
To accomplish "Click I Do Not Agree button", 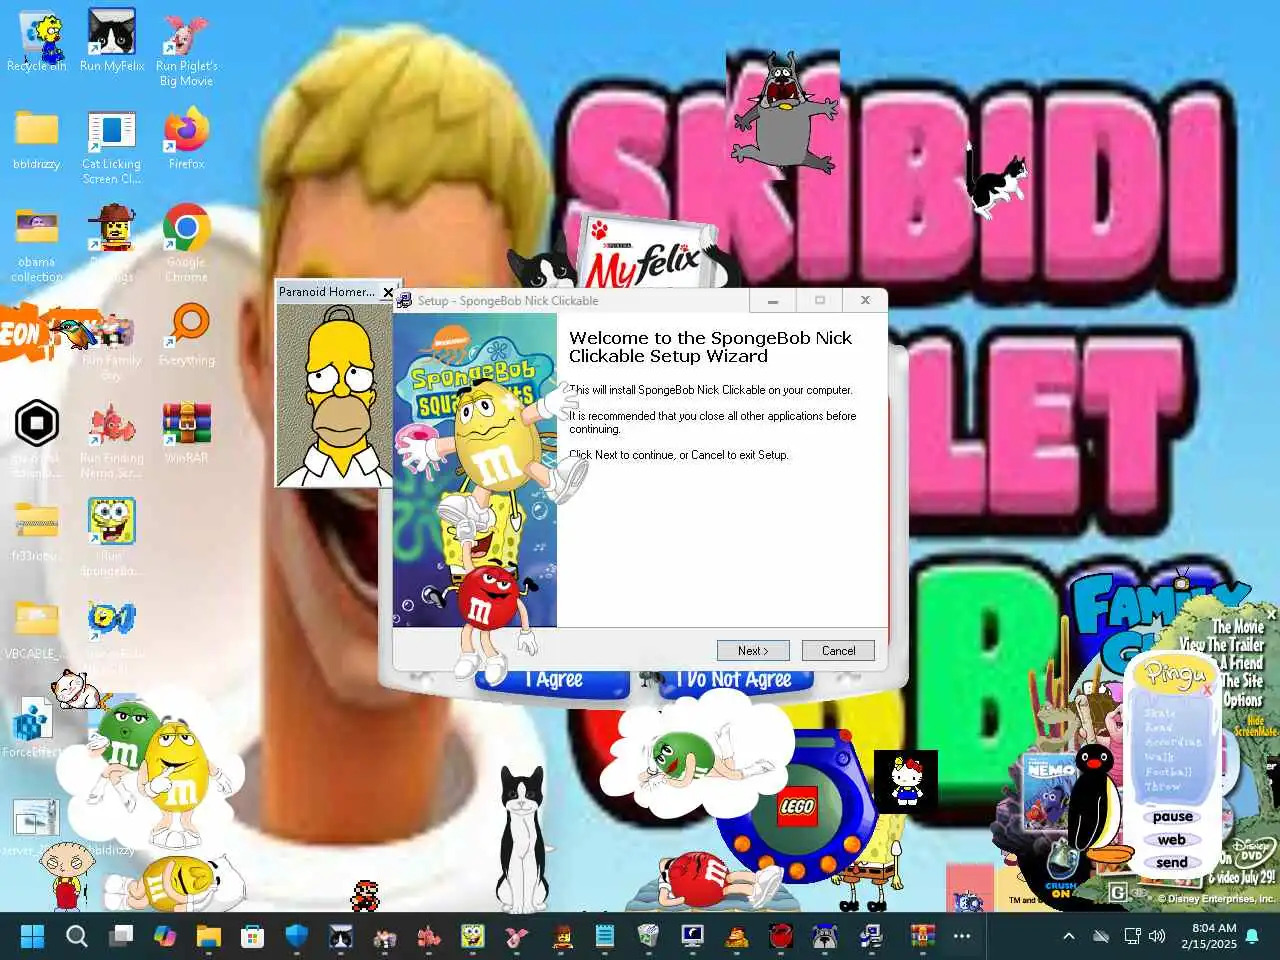I will point(733,680).
